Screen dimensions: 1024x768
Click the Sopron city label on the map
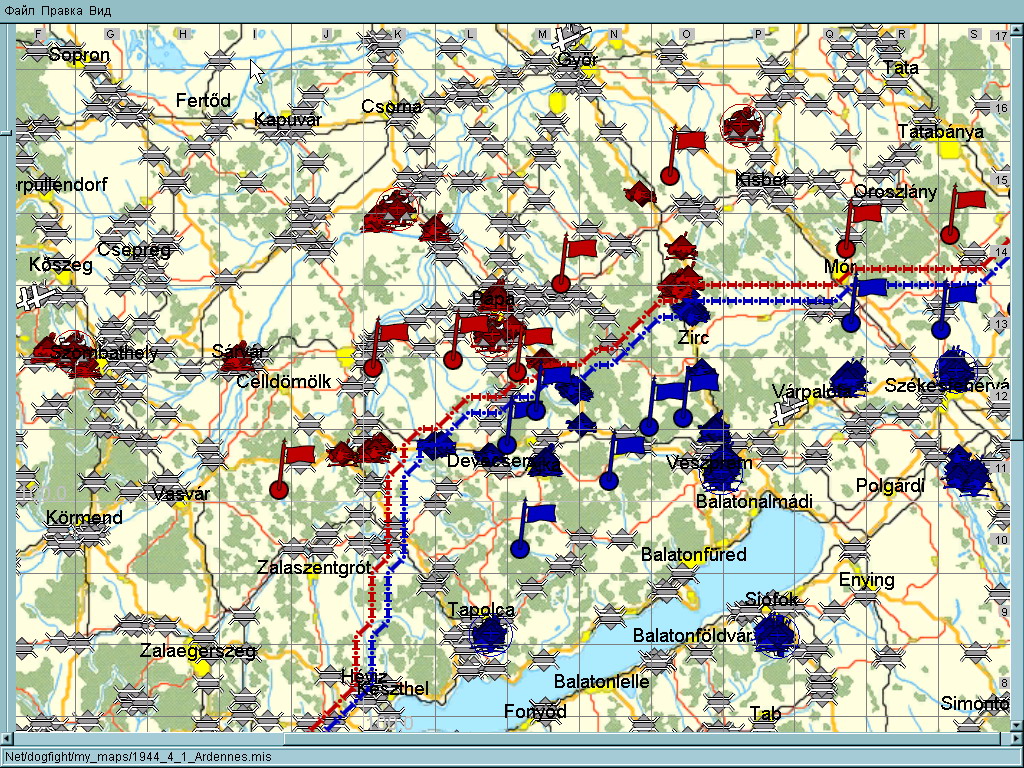(79, 55)
